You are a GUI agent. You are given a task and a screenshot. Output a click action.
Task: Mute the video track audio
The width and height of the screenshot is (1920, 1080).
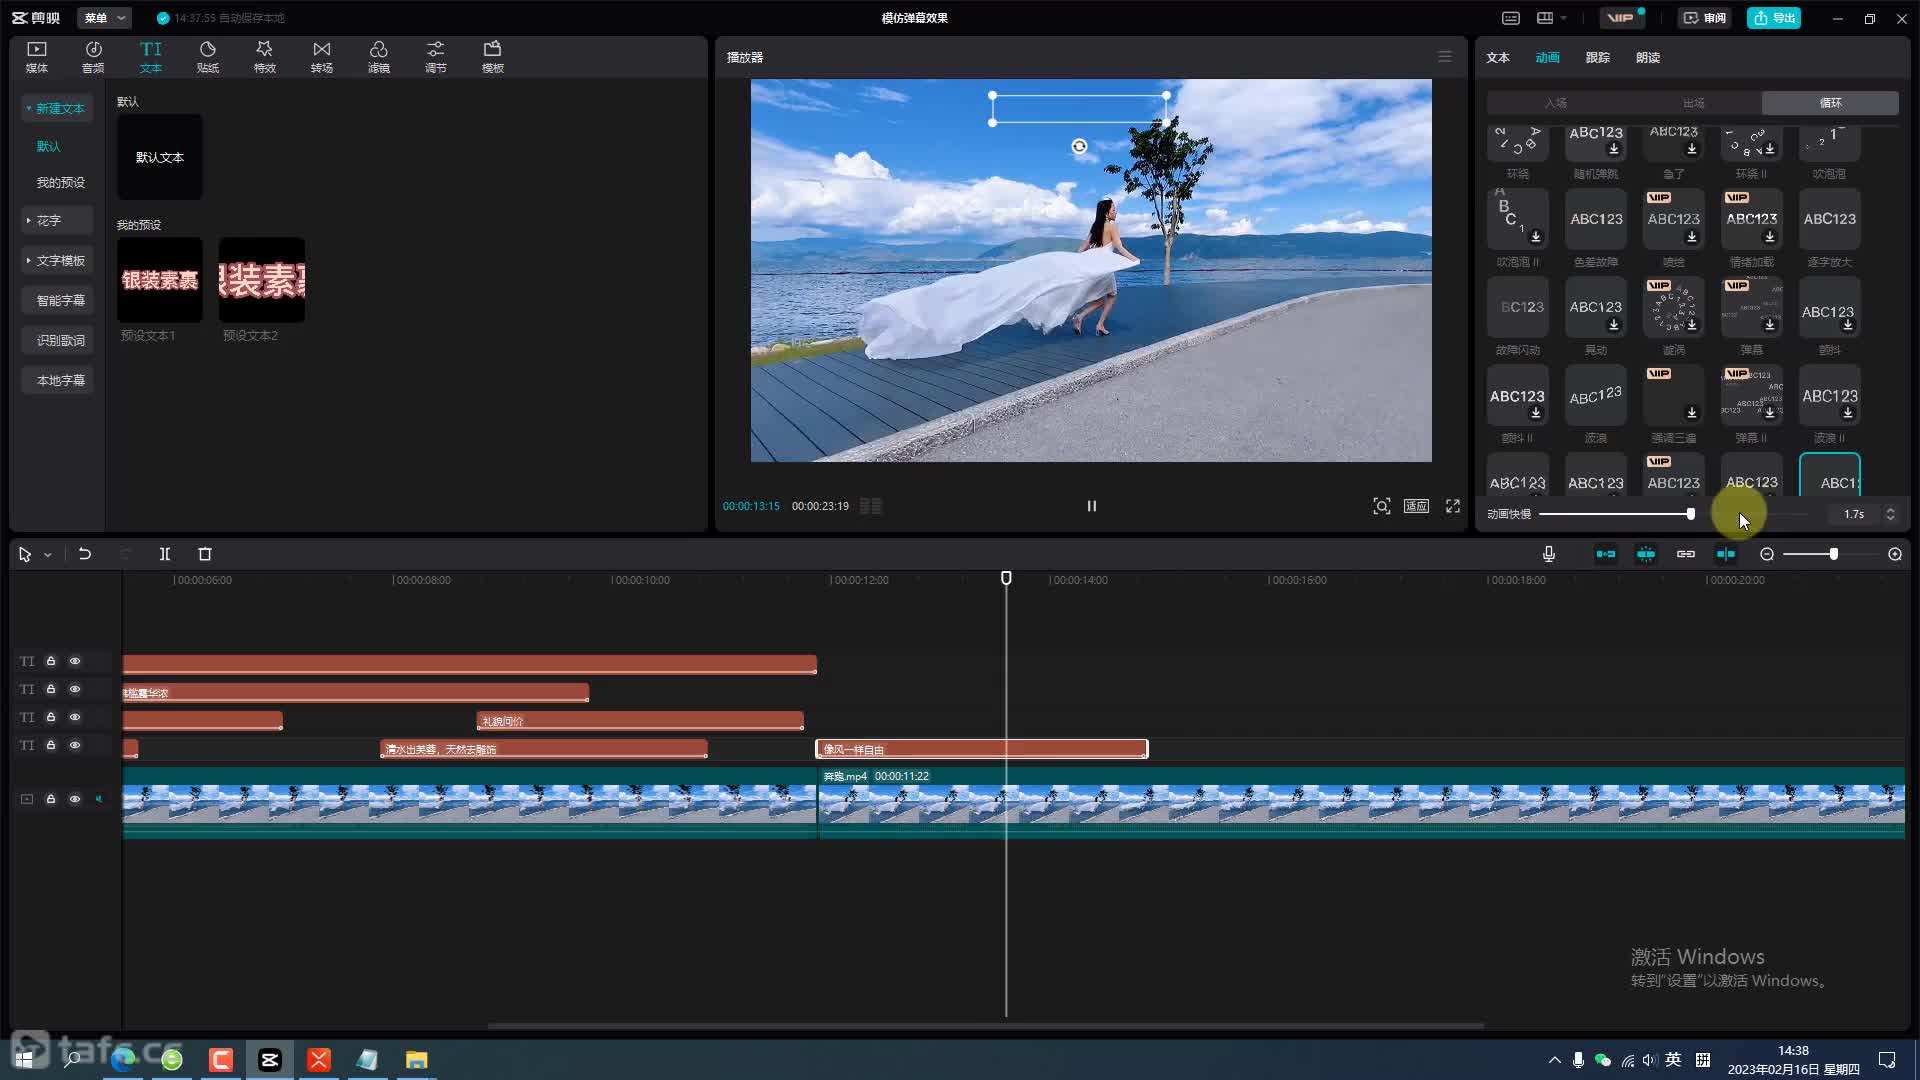99,799
